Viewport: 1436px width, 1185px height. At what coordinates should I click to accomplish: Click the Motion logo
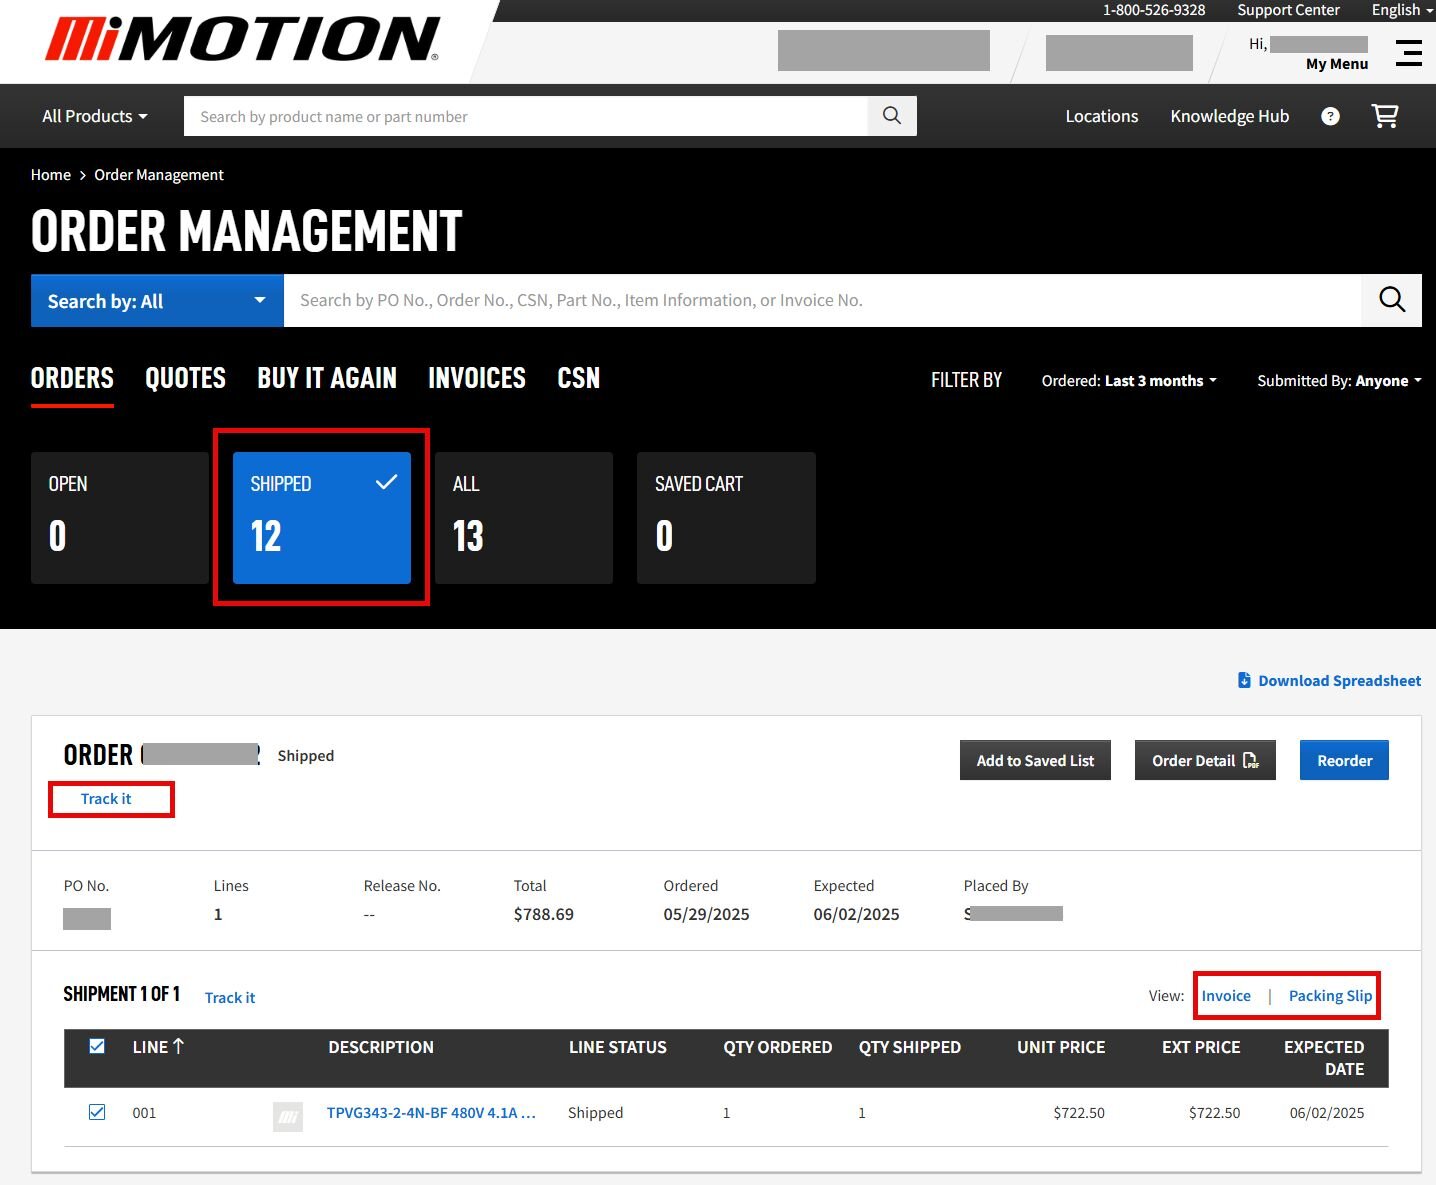coord(242,40)
